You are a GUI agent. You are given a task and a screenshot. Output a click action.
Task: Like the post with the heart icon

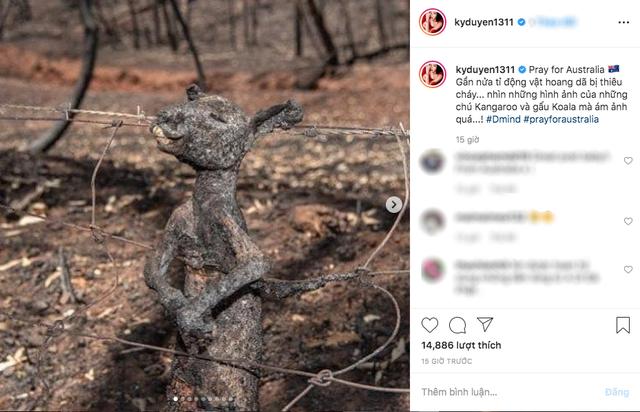430,325
